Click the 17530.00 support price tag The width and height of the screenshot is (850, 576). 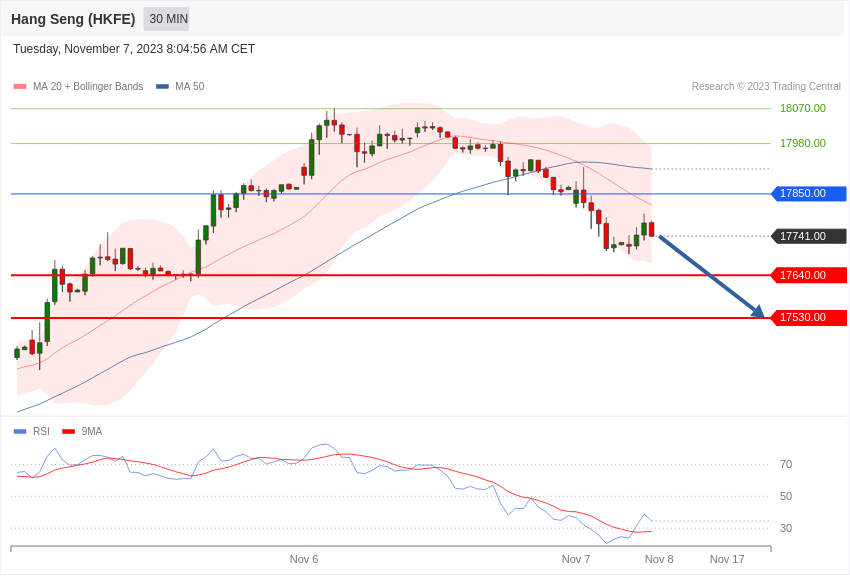[x=809, y=318]
